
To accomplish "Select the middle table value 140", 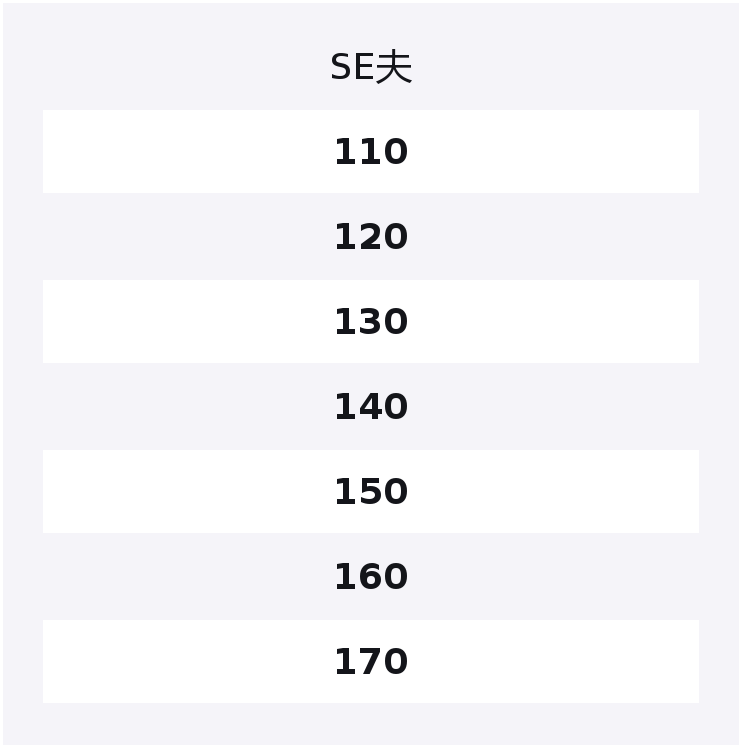I will pyautogui.click(x=371, y=407).
